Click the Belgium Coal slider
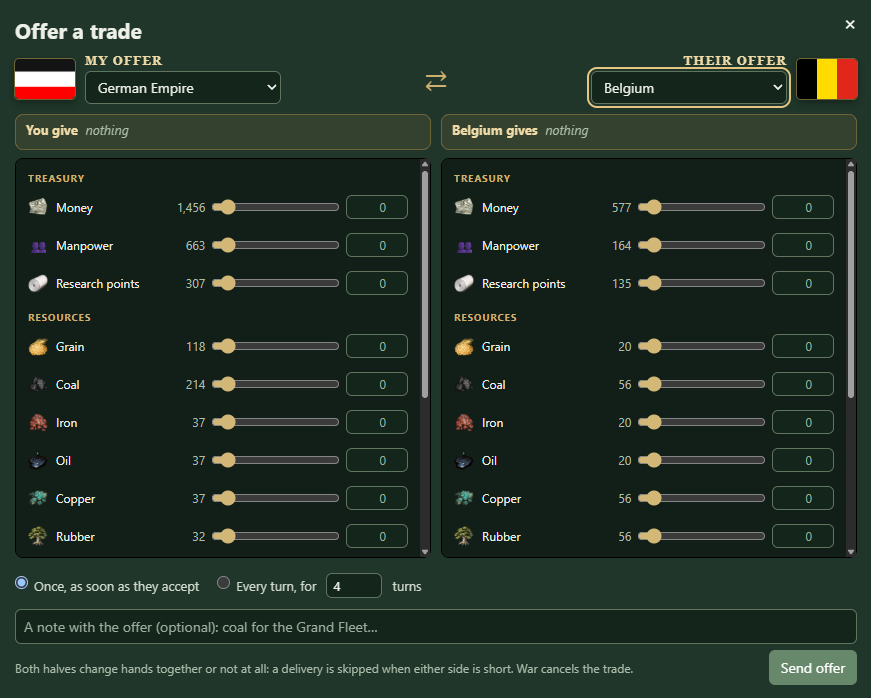The height and width of the screenshot is (698, 871). 702,384
